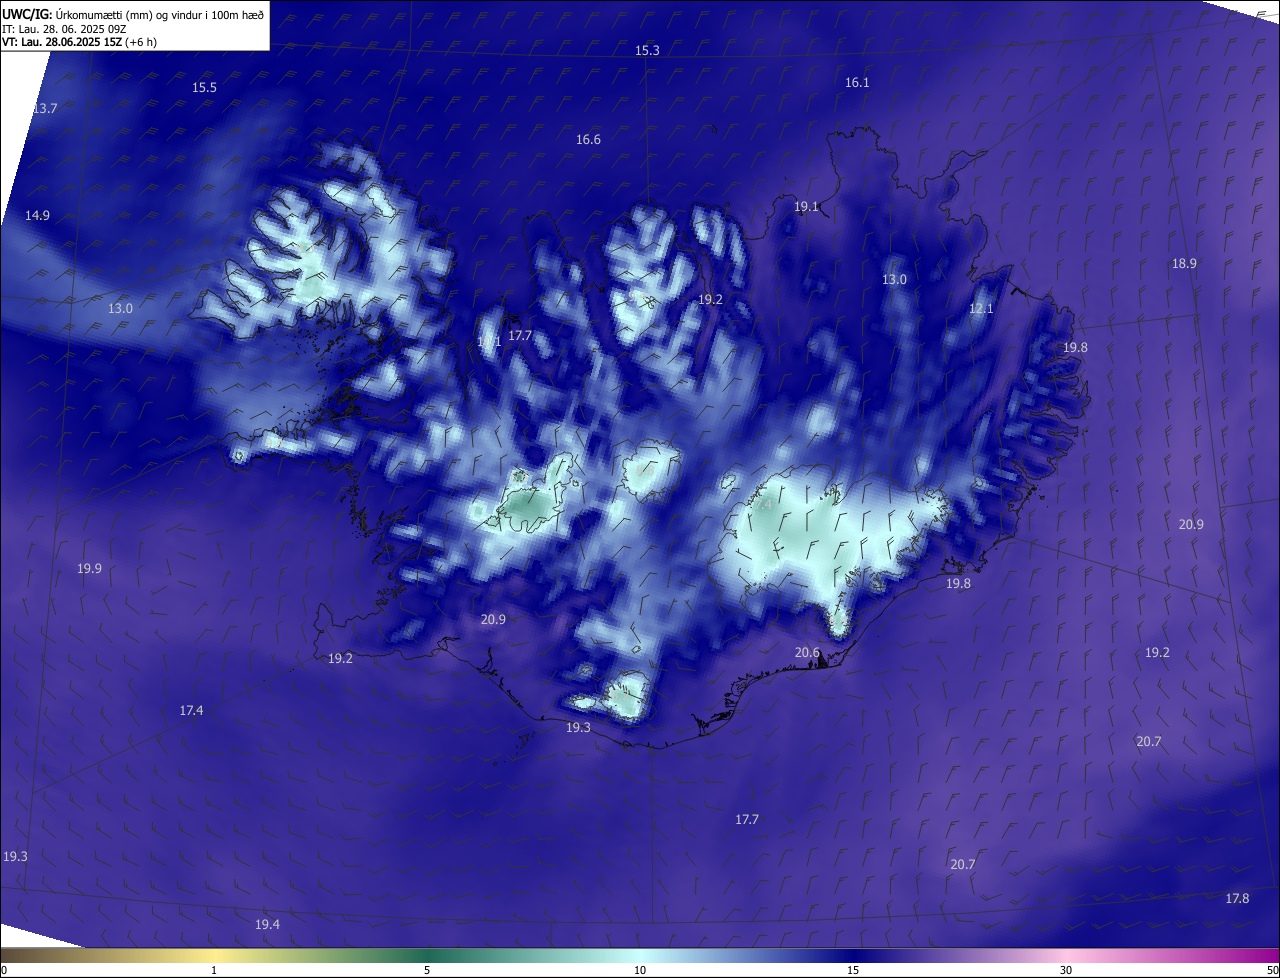Click the 15 tick on color scale
This screenshot has height=978, width=1280.
pyautogui.click(x=853, y=971)
